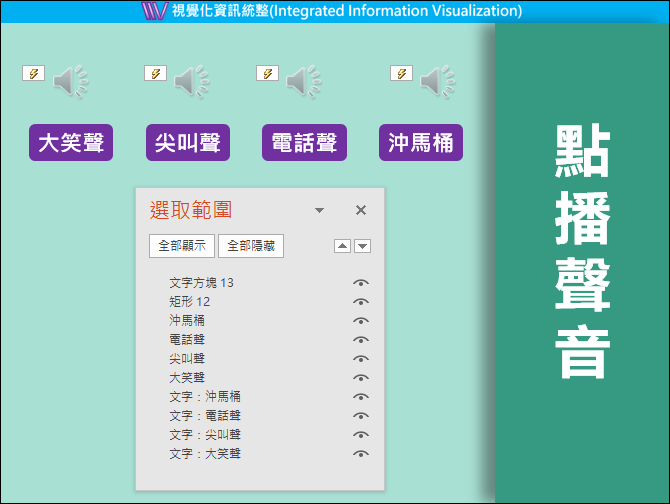Click the send backward down arrow
670x504 pixels.
click(x=362, y=246)
